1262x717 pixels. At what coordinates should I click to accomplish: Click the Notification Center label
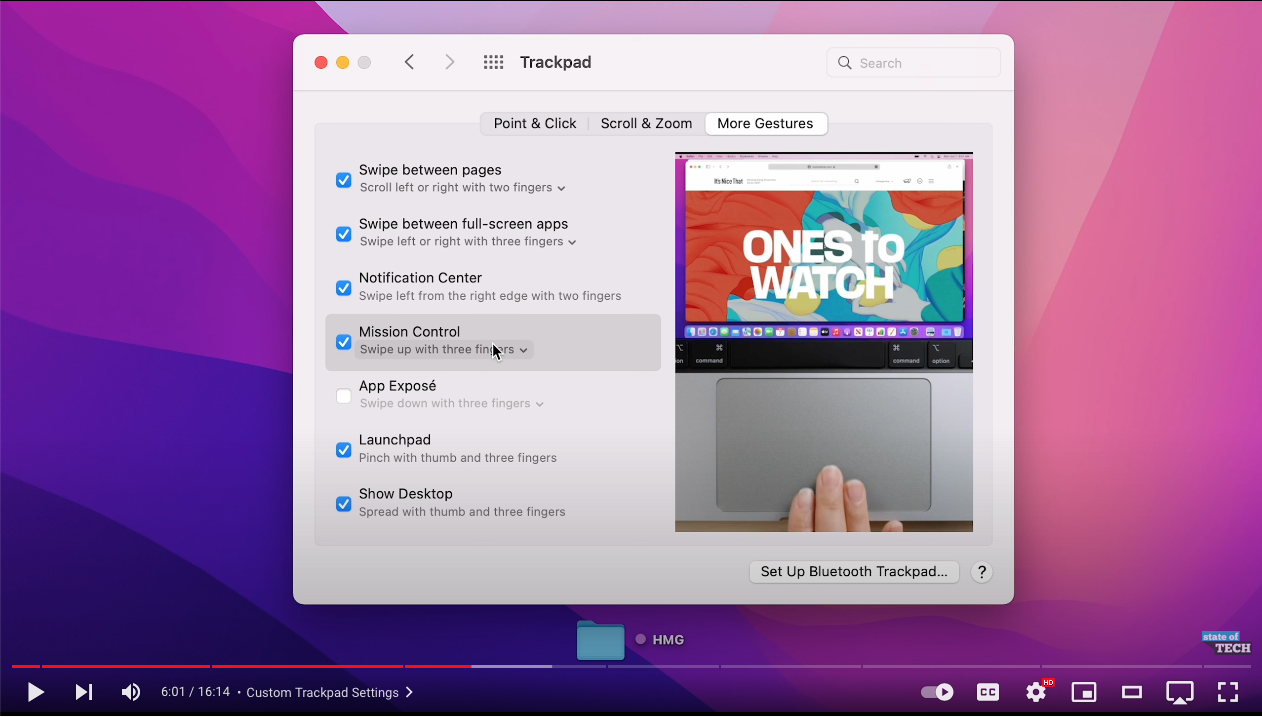tap(420, 278)
